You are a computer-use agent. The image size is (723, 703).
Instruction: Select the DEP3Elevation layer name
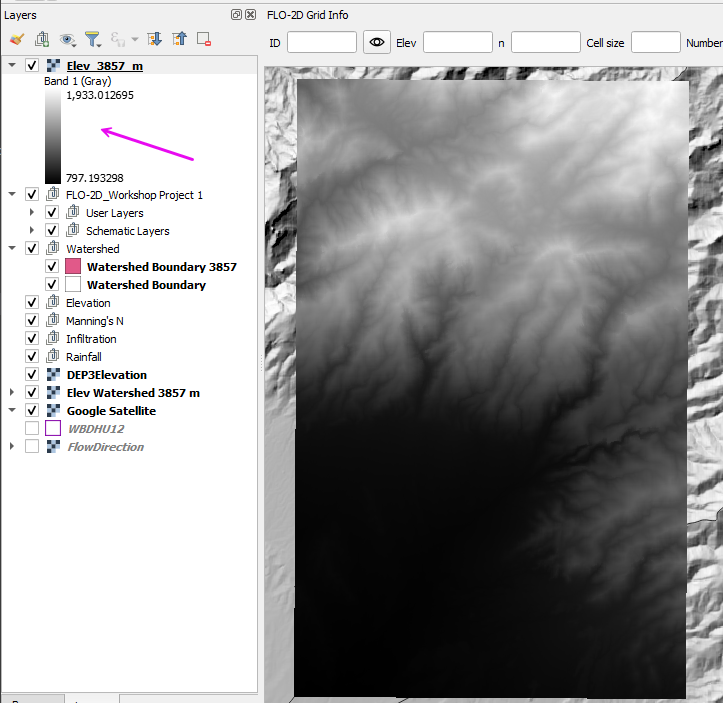click(106, 375)
